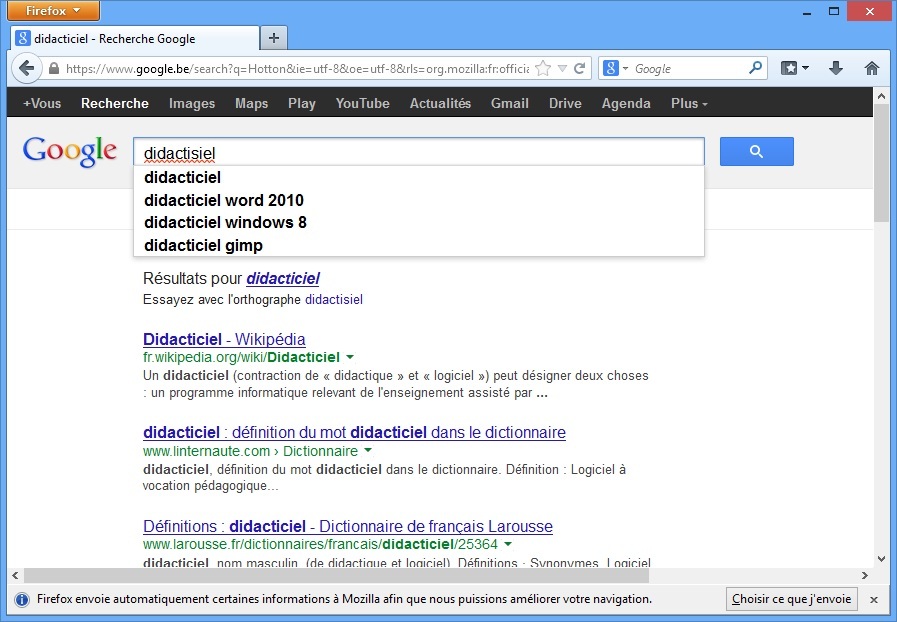Image resolution: width=897 pixels, height=622 pixels.
Task: Click the Google favicon on the tab
Action: [22, 38]
